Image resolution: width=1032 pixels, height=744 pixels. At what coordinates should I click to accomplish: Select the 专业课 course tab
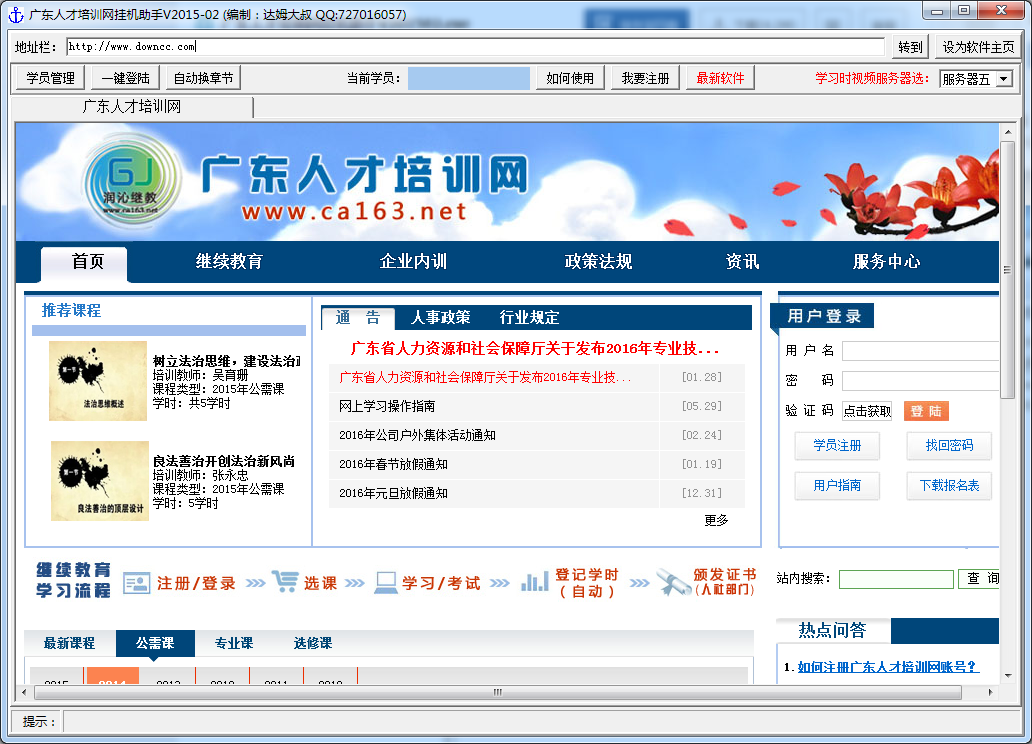click(234, 643)
